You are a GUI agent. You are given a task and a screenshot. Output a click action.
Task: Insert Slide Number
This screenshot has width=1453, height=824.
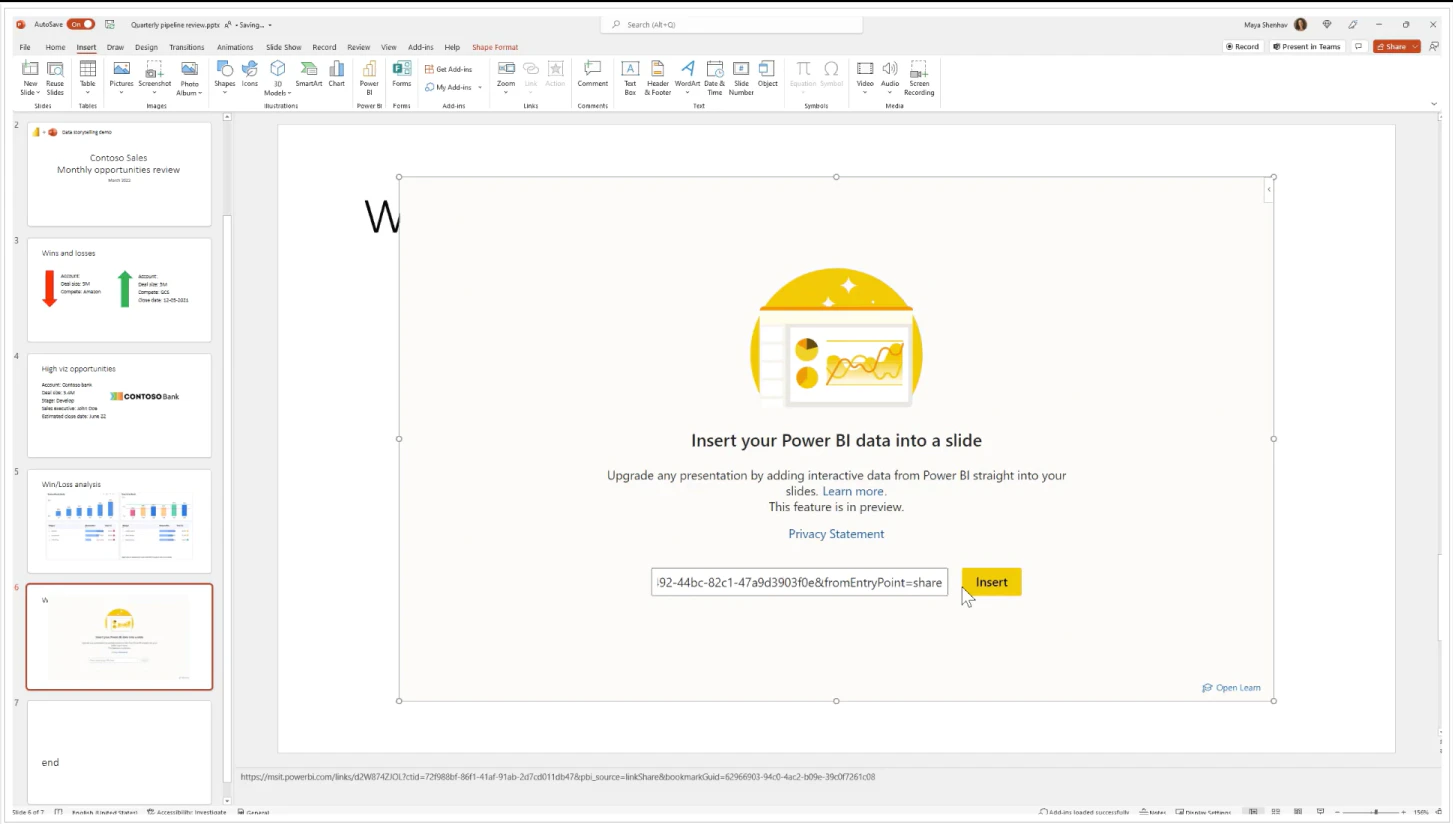[741, 78]
